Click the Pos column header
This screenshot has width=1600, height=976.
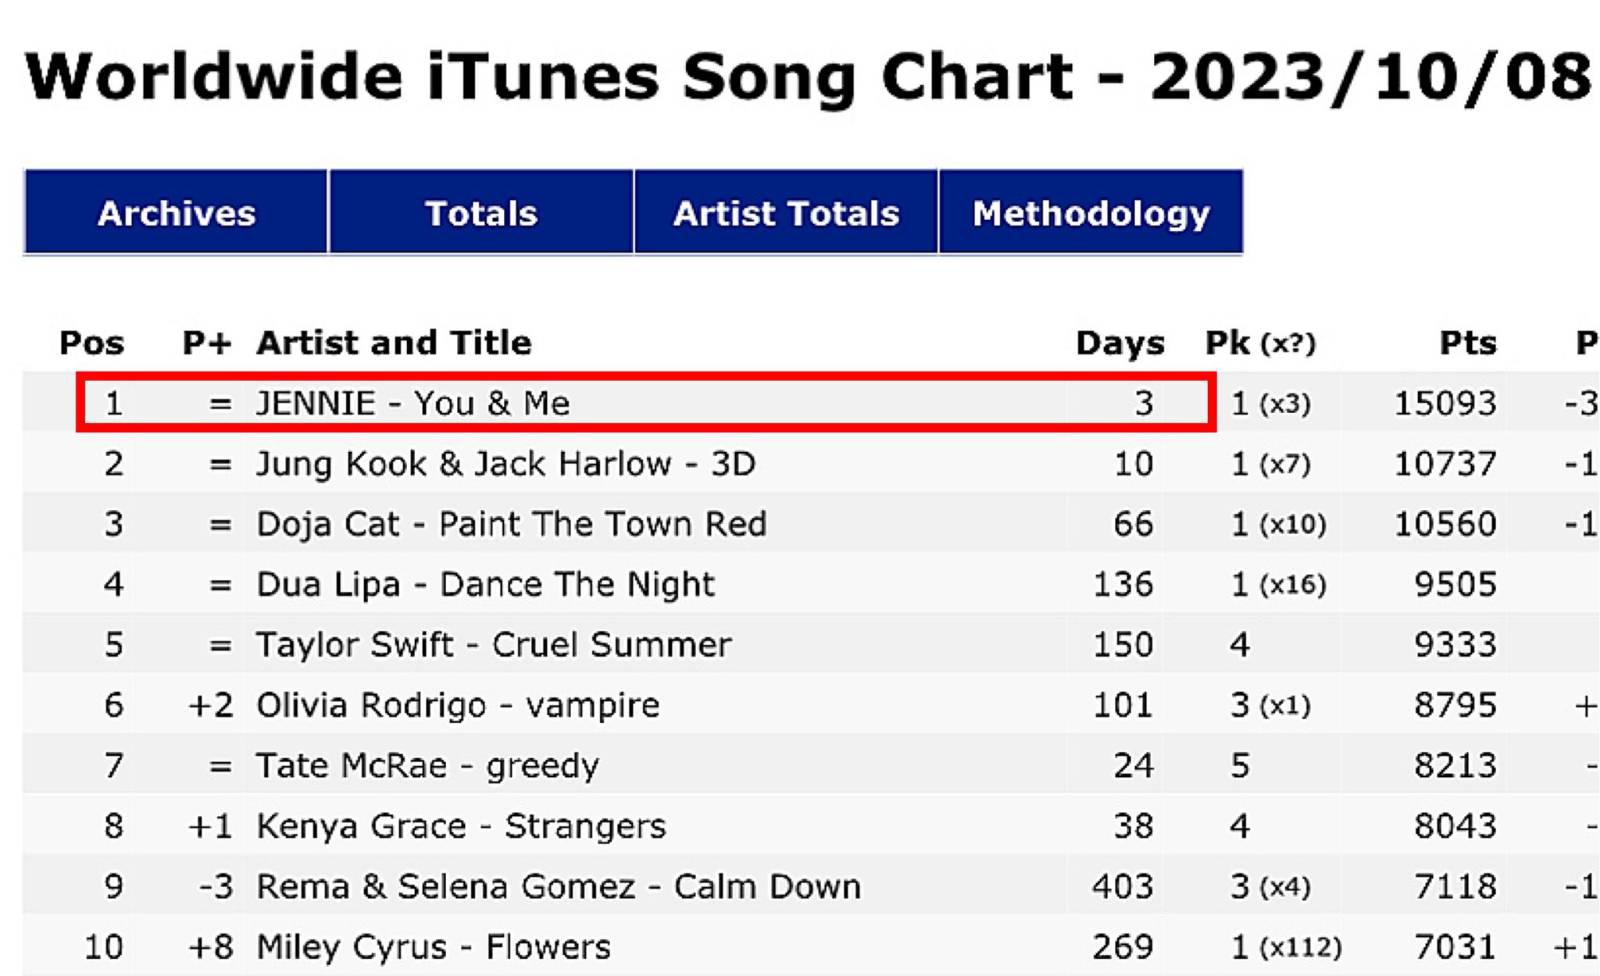[x=92, y=343]
